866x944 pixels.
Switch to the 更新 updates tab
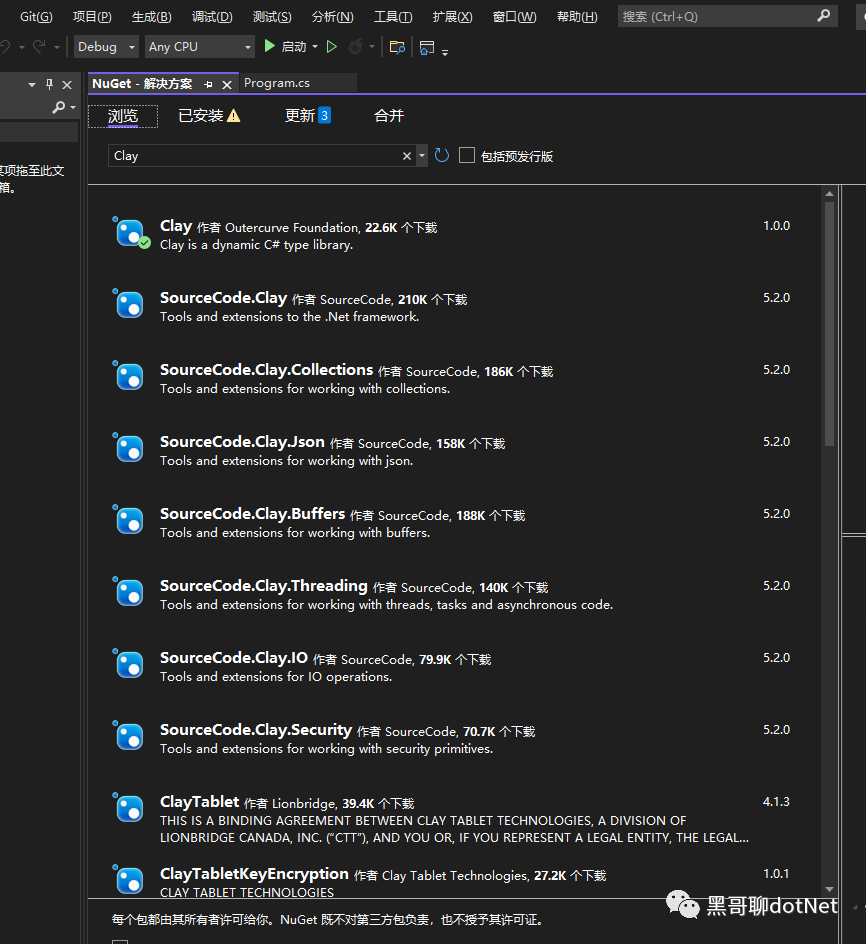click(307, 116)
